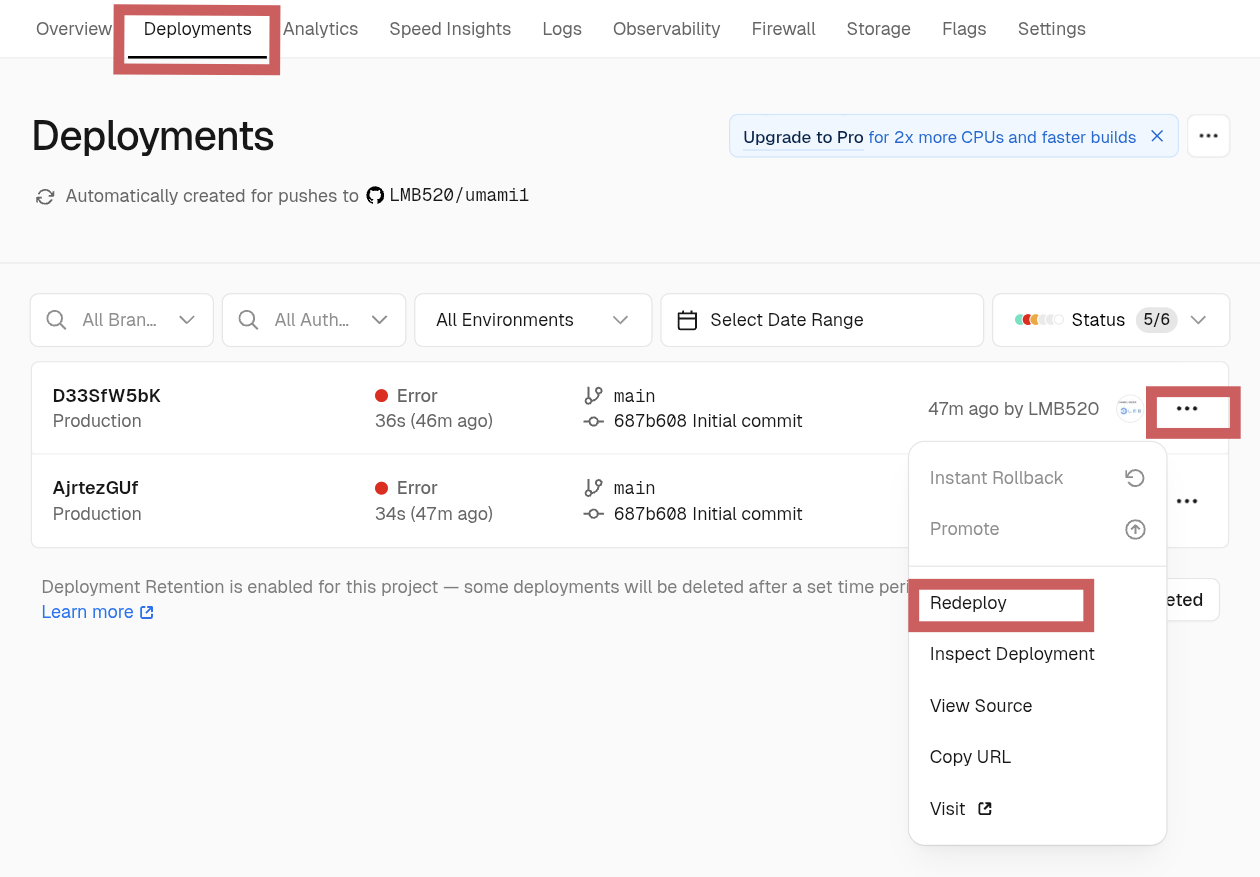Dismiss the Upgrade to Pro banner
The image size is (1260, 877).
(1157, 136)
